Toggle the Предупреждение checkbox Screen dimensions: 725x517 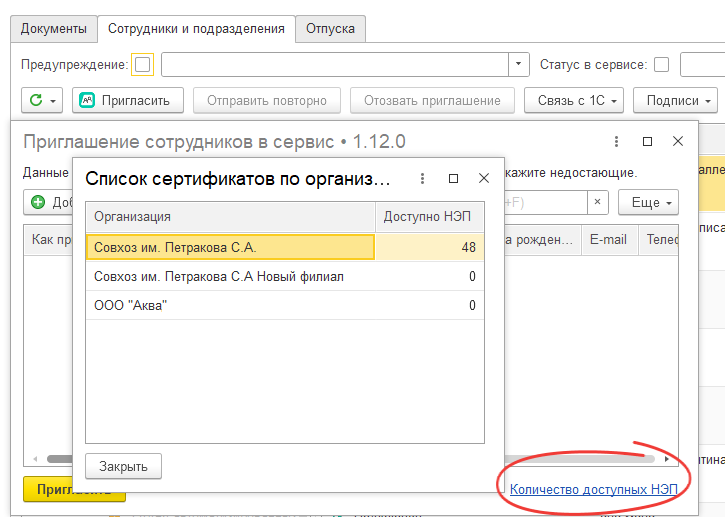(x=143, y=65)
